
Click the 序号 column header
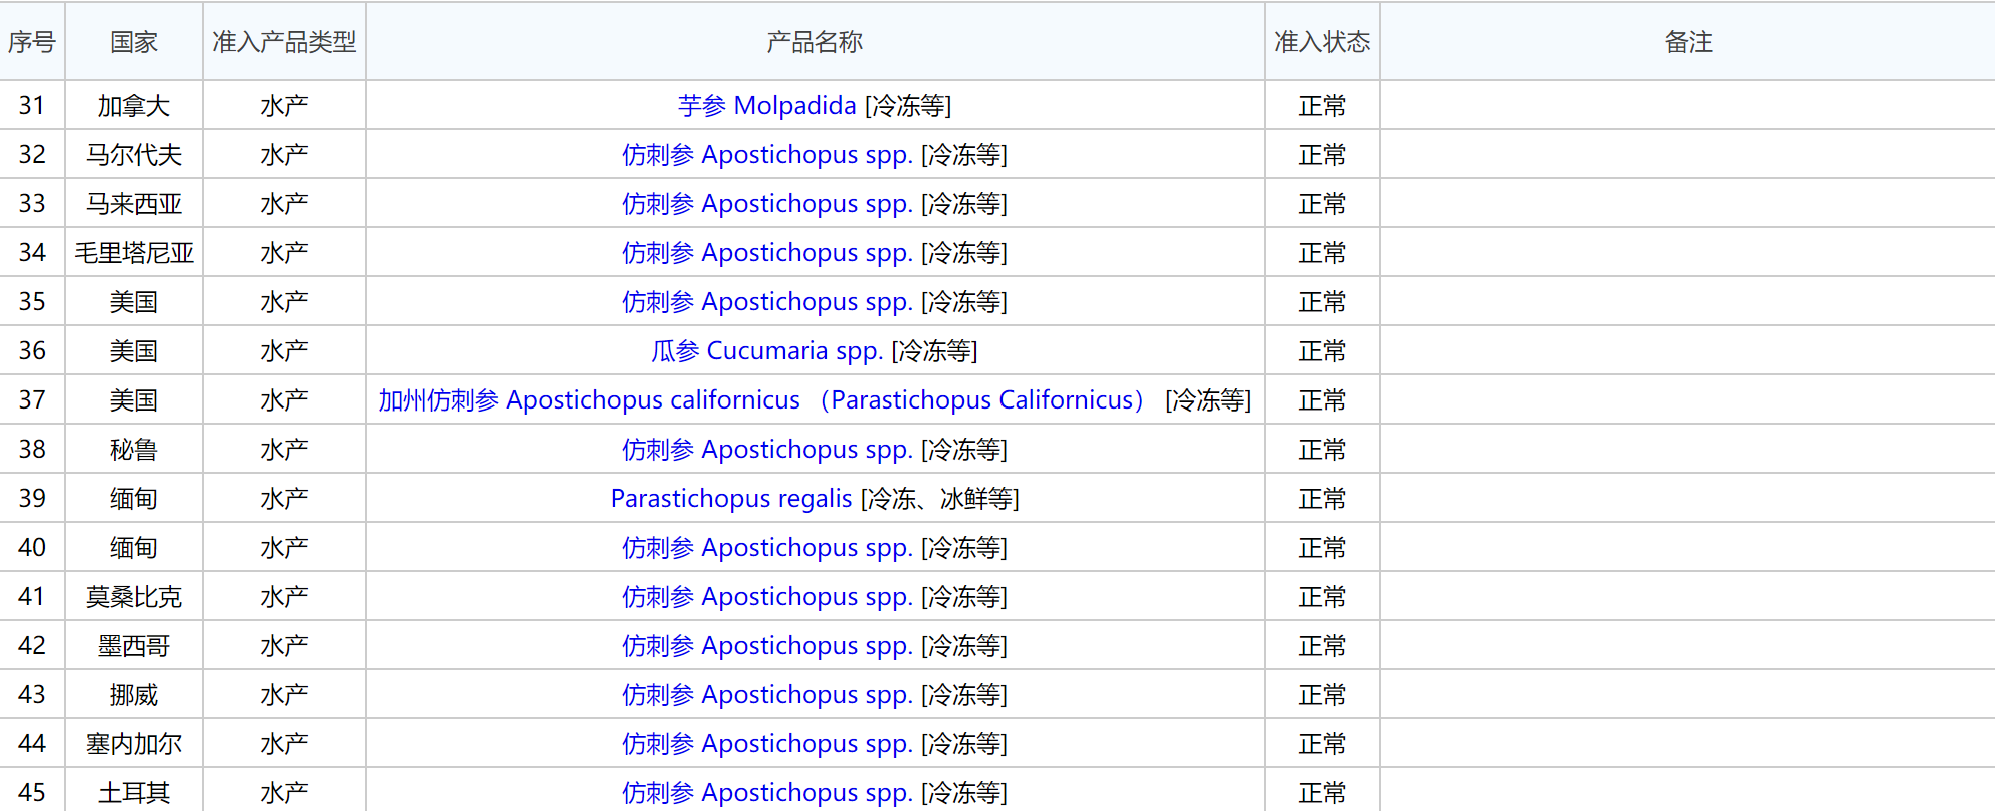coord(32,41)
